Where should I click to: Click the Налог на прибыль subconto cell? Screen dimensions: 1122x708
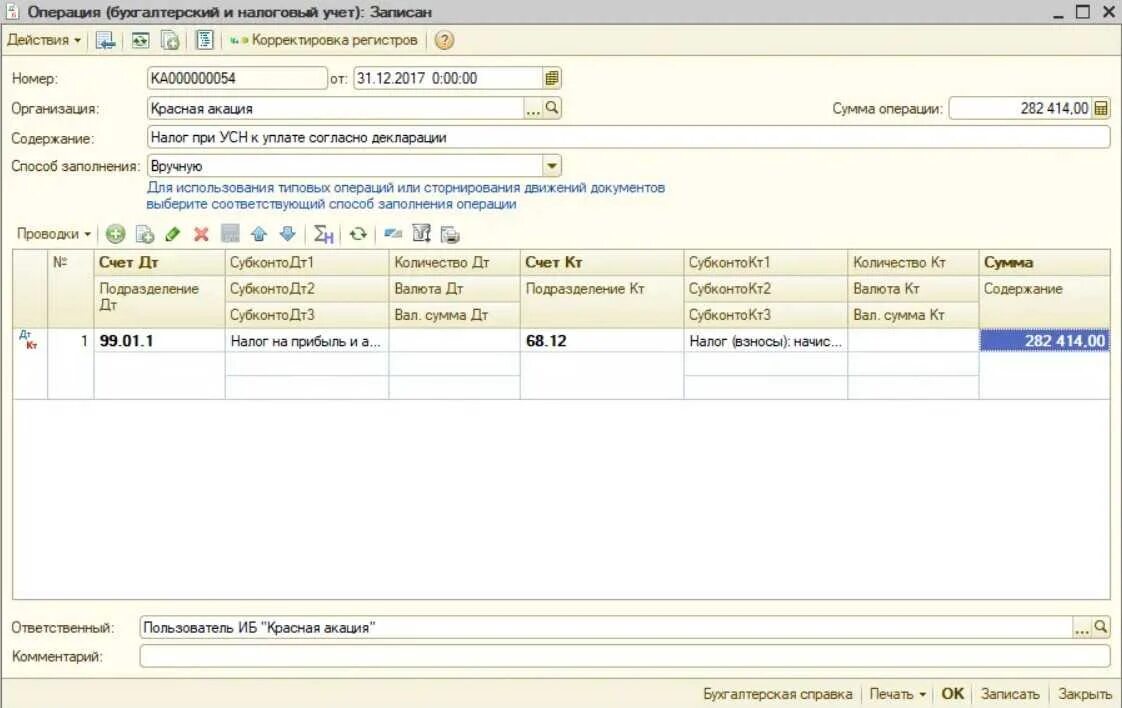[307, 341]
